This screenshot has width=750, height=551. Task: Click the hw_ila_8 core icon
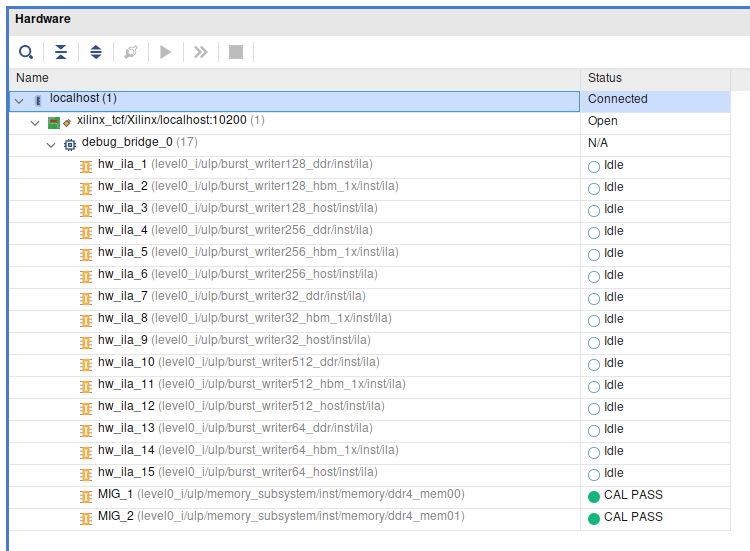click(86, 321)
